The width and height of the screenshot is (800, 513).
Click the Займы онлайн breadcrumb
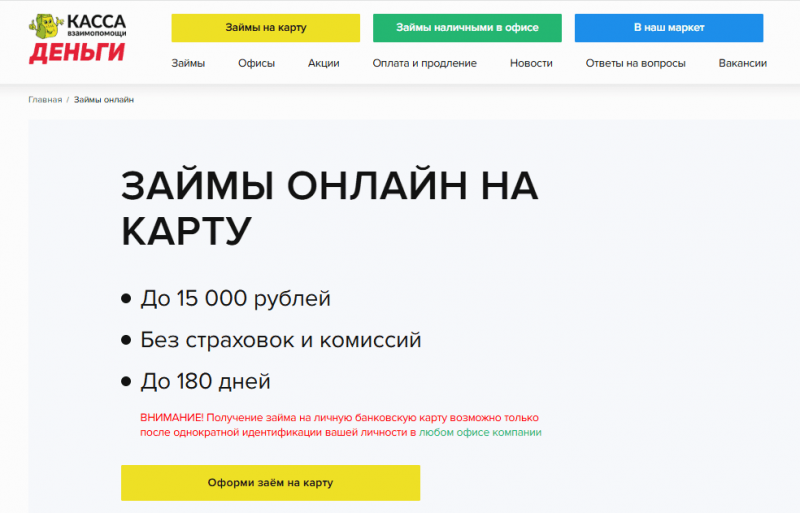point(104,100)
